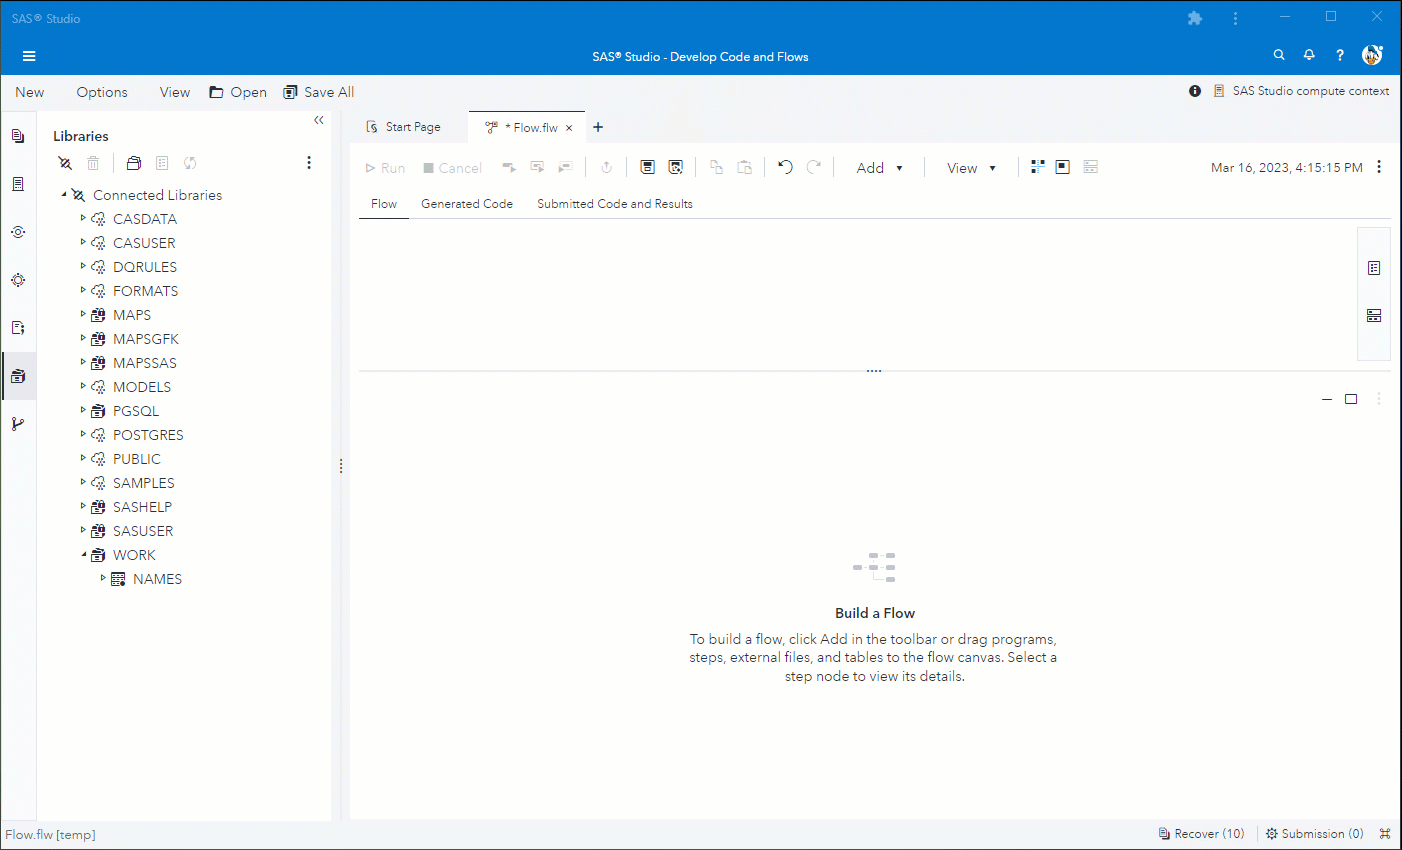Open the hamburger application menu

point(29,56)
